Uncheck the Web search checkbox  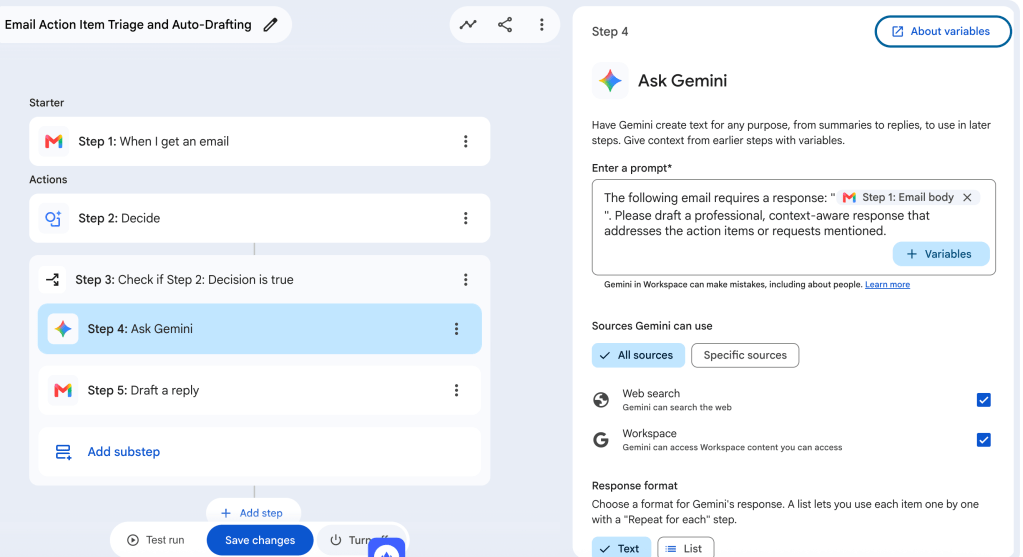click(984, 400)
